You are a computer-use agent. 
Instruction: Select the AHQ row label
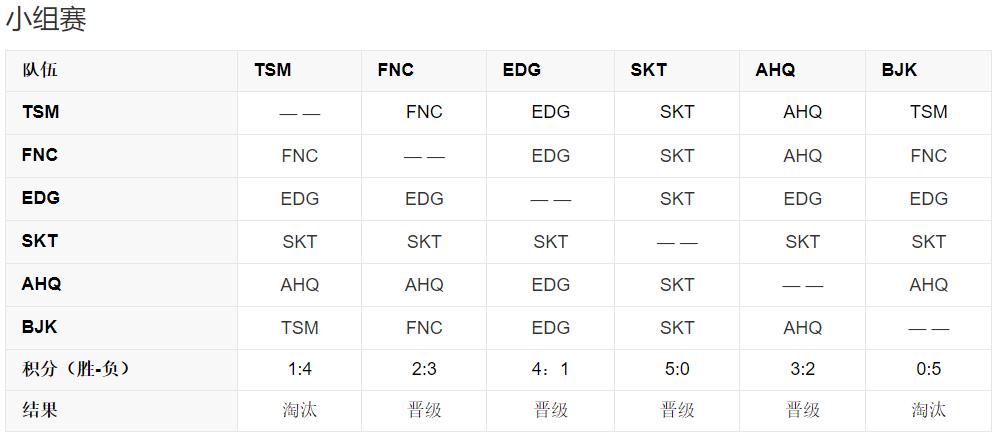[x=42, y=284]
